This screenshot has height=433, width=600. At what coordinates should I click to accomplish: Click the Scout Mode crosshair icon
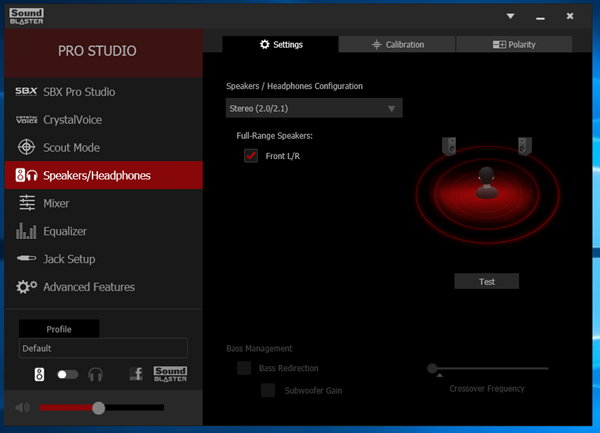click(26, 147)
